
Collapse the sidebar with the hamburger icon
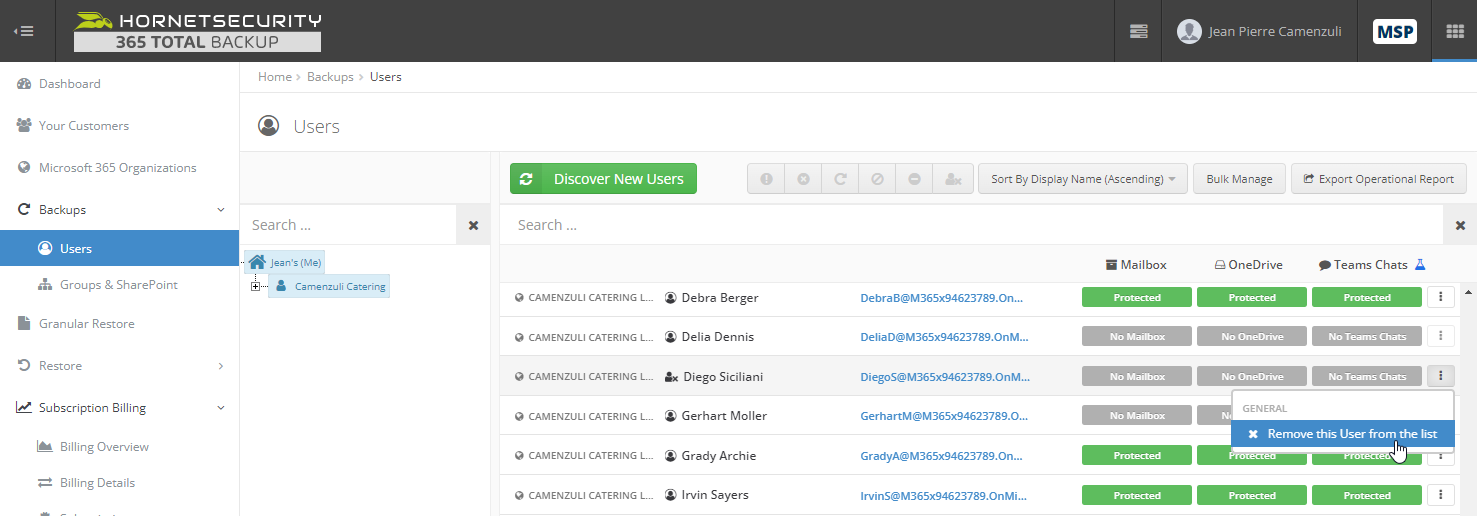point(24,31)
